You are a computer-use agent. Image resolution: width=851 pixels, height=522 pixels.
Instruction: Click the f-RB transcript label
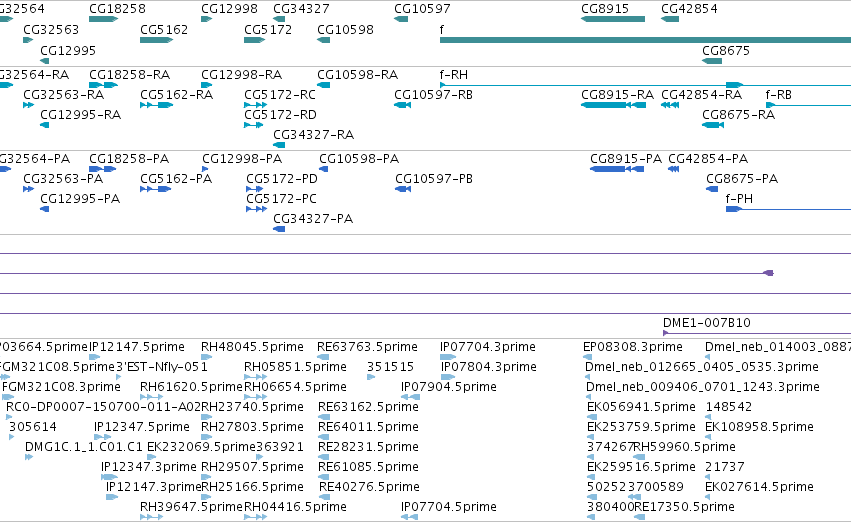[x=779, y=94]
